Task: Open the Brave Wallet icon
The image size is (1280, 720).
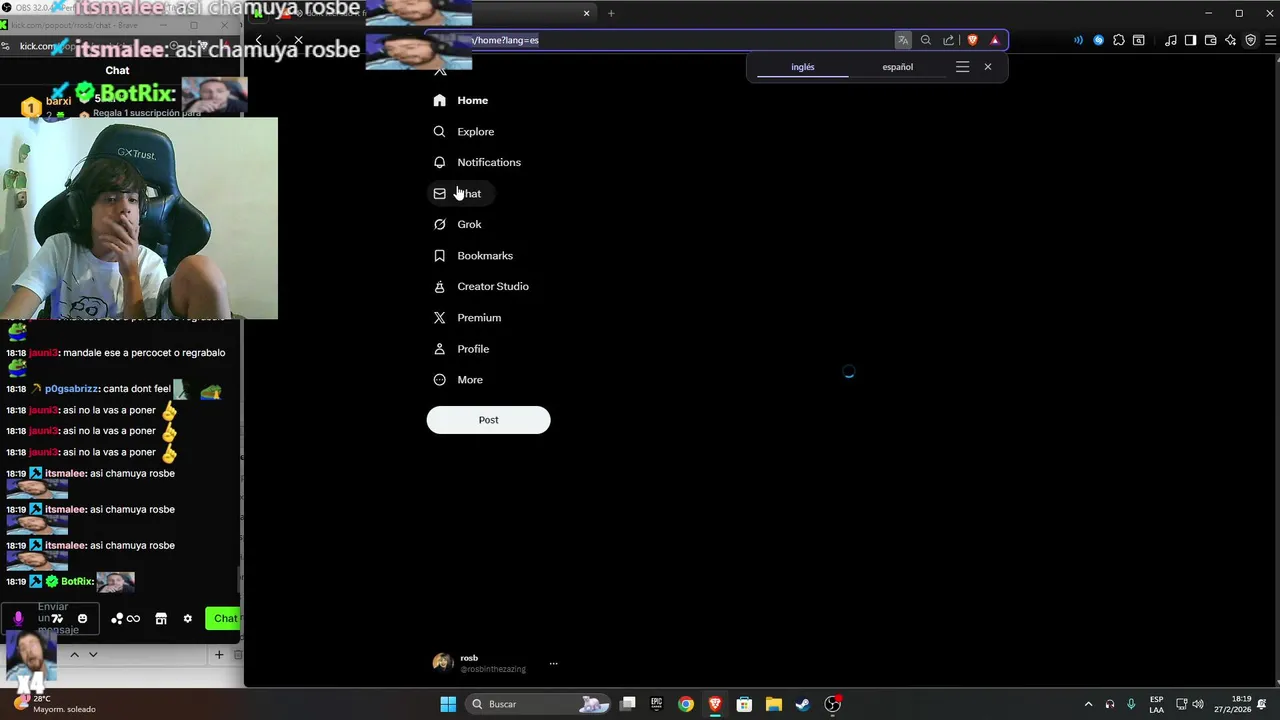Action: click(1210, 40)
